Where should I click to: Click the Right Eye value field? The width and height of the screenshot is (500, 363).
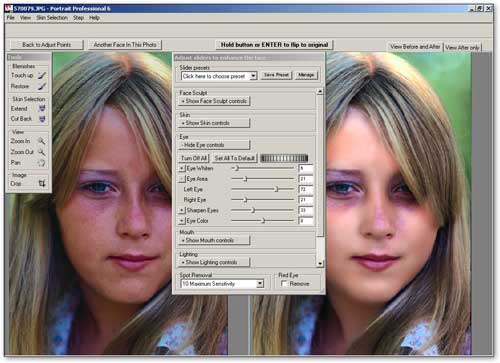click(306, 200)
